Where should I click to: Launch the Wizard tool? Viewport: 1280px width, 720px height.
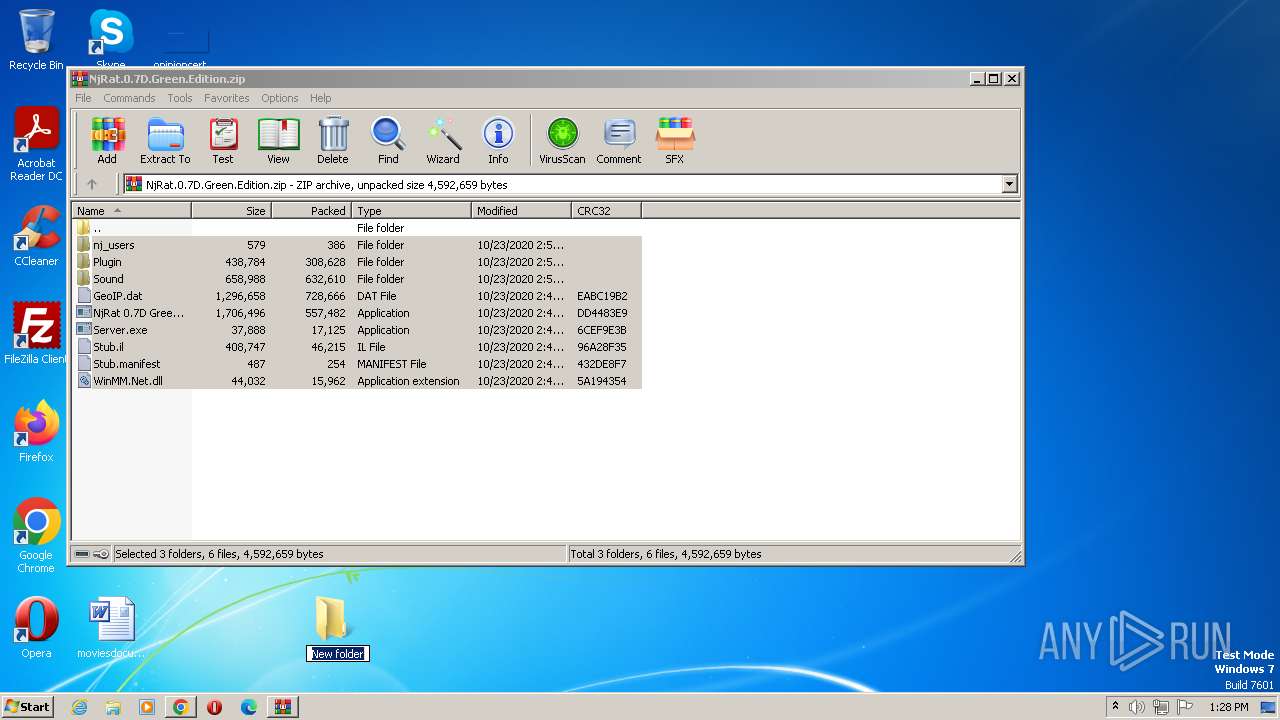click(443, 141)
